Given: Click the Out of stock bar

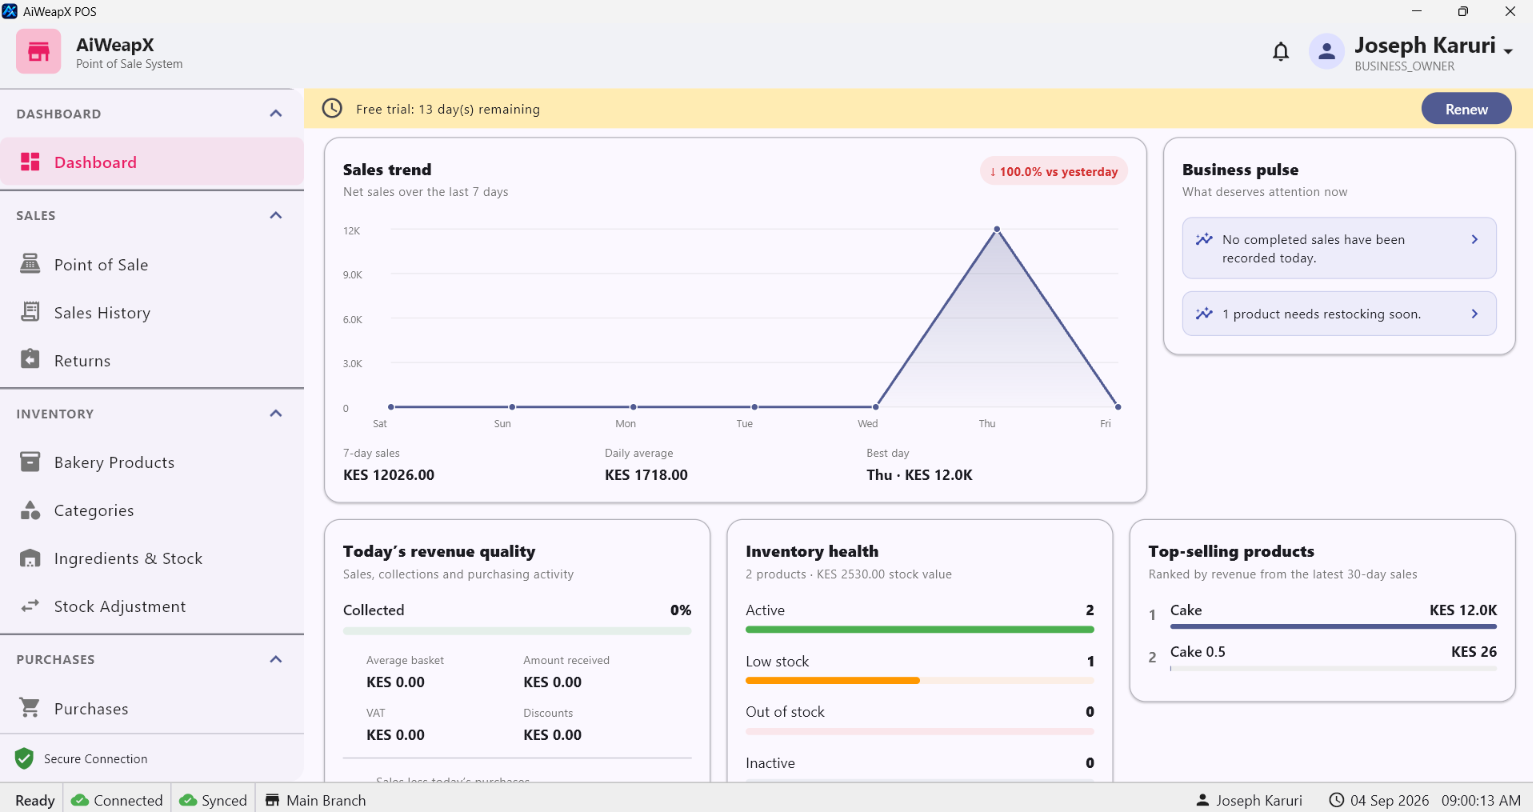Looking at the screenshot, I should (920, 732).
